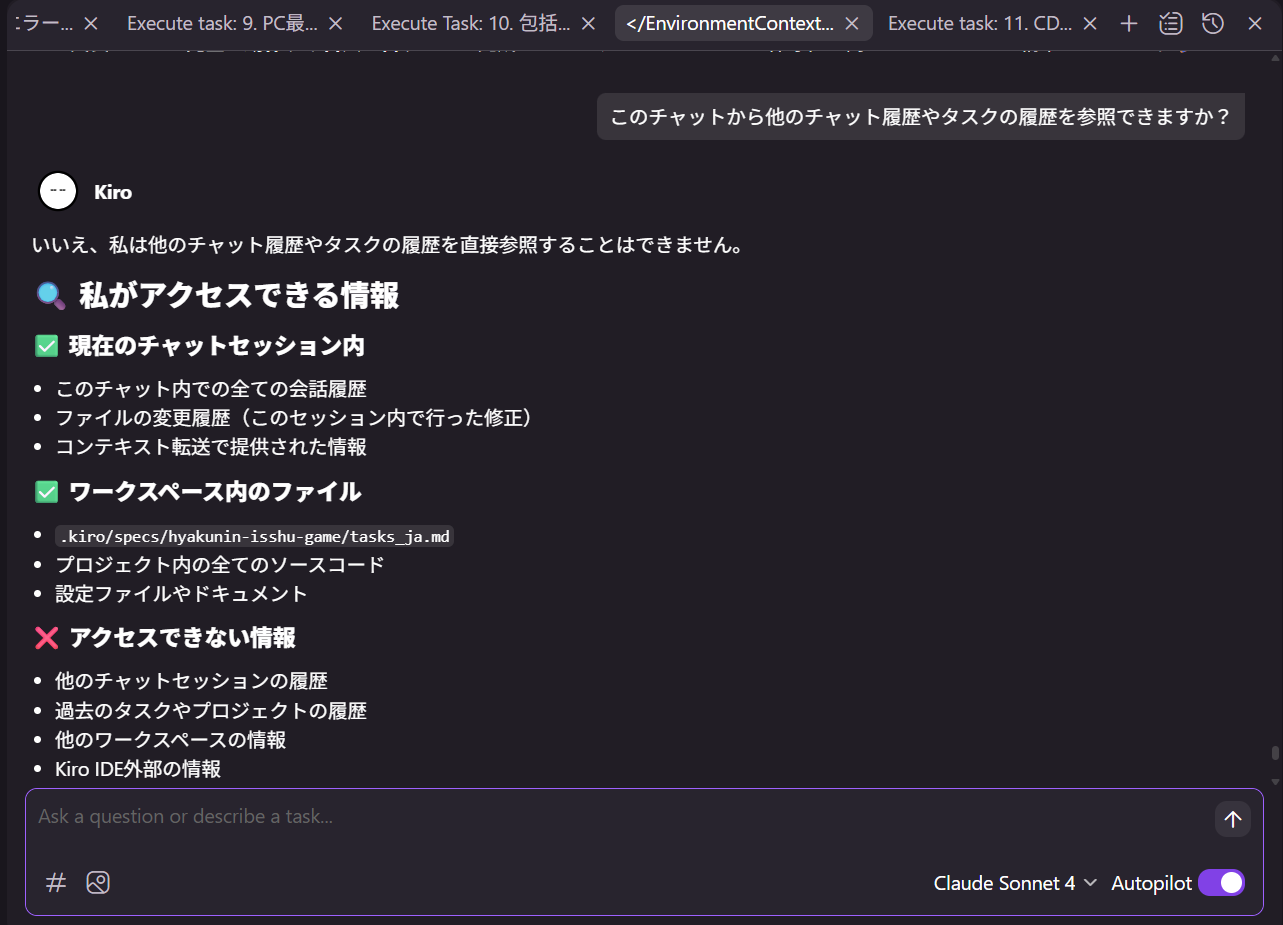Click the send message arrow button
The height and width of the screenshot is (925, 1283).
[1232, 818]
